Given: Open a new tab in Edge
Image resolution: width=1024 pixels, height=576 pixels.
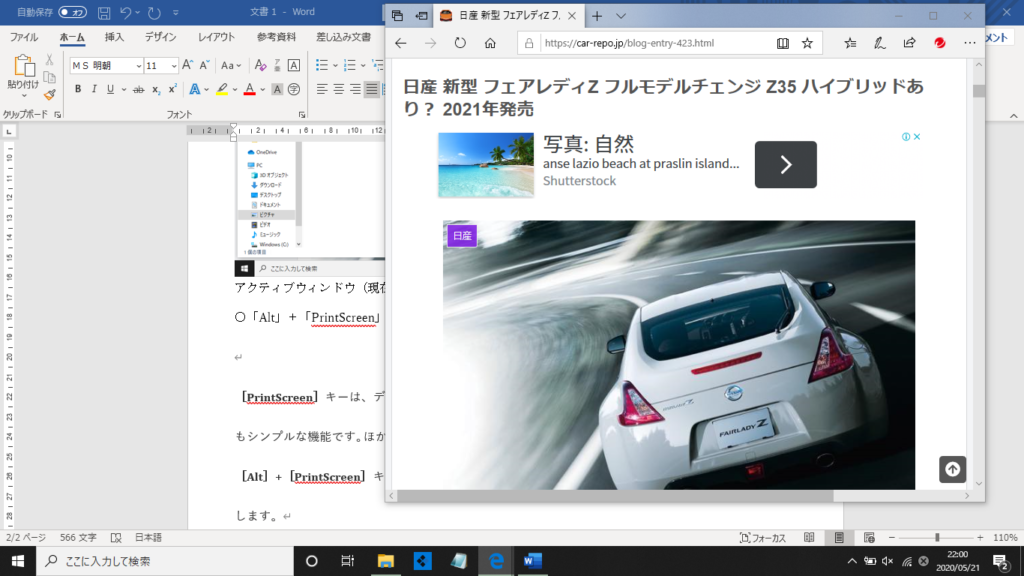Looking at the screenshot, I should 597,16.
